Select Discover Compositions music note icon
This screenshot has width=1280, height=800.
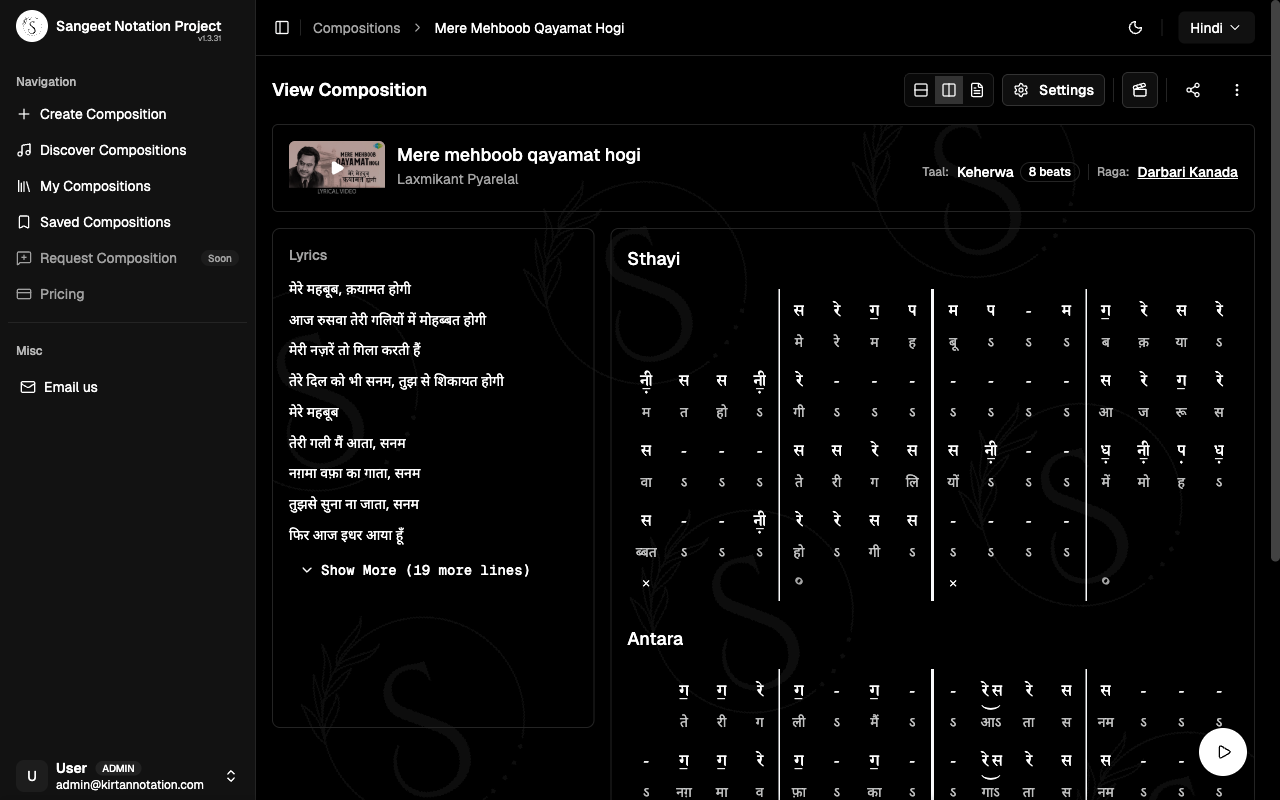click(24, 150)
